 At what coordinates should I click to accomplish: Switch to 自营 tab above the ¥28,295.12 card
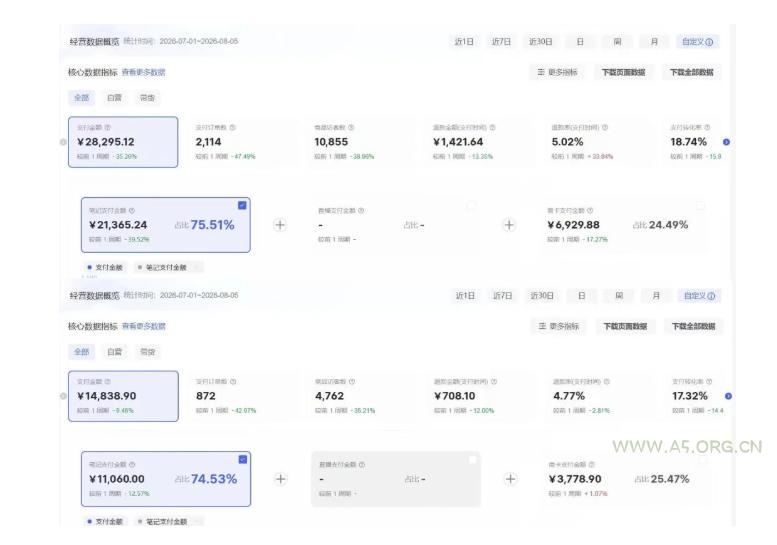[x=114, y=98]
